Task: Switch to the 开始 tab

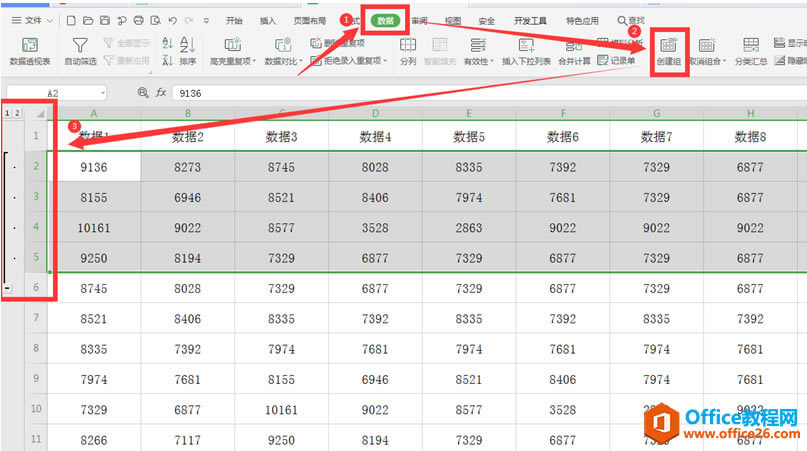Action: pyautogui.click(x=234, y=21)
